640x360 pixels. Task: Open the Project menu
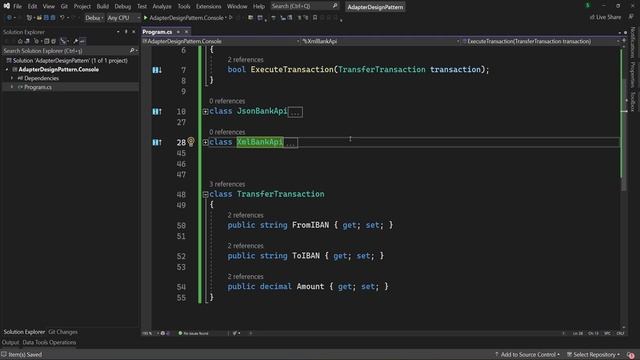[82, 6]
